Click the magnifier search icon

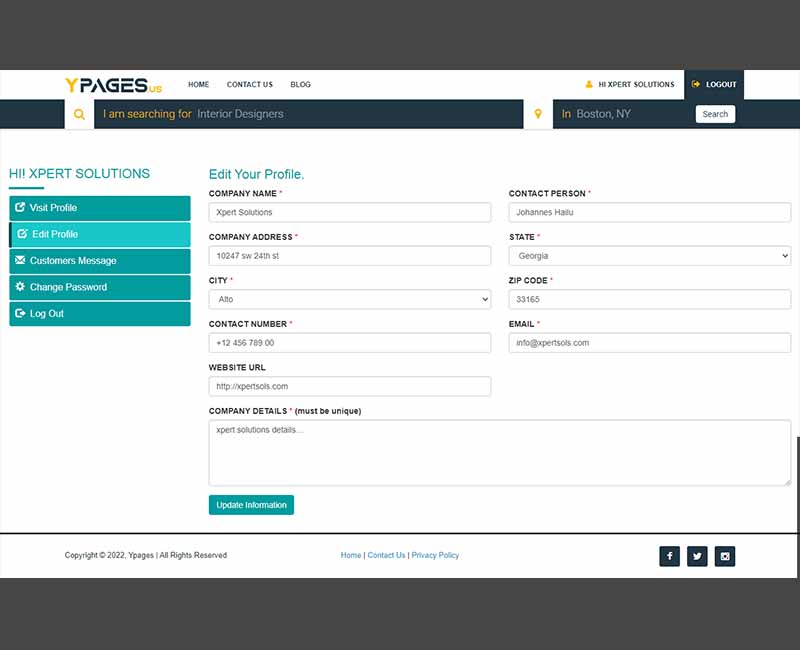point(79,114)
